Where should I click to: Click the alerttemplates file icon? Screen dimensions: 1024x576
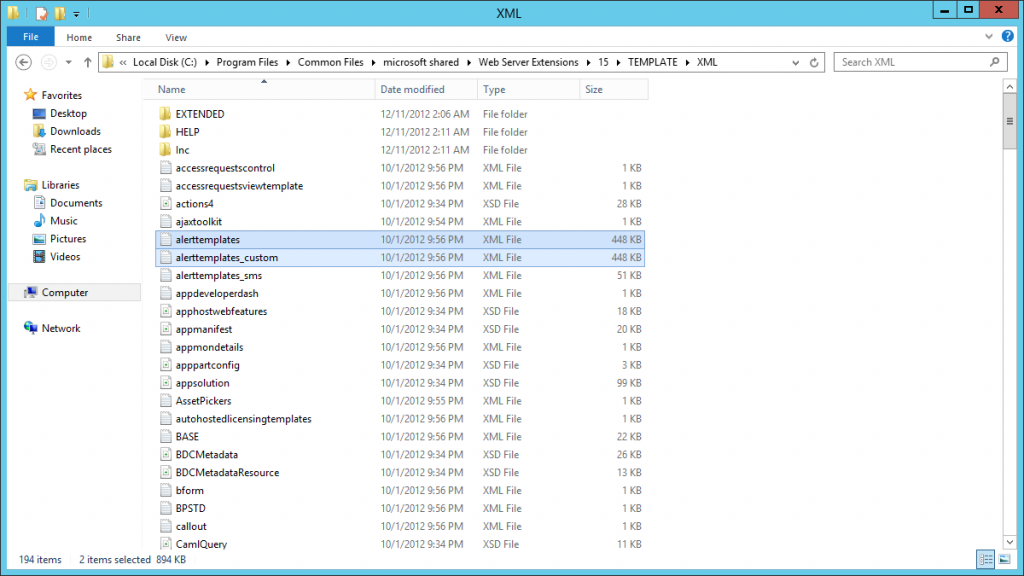click(166, 240)
